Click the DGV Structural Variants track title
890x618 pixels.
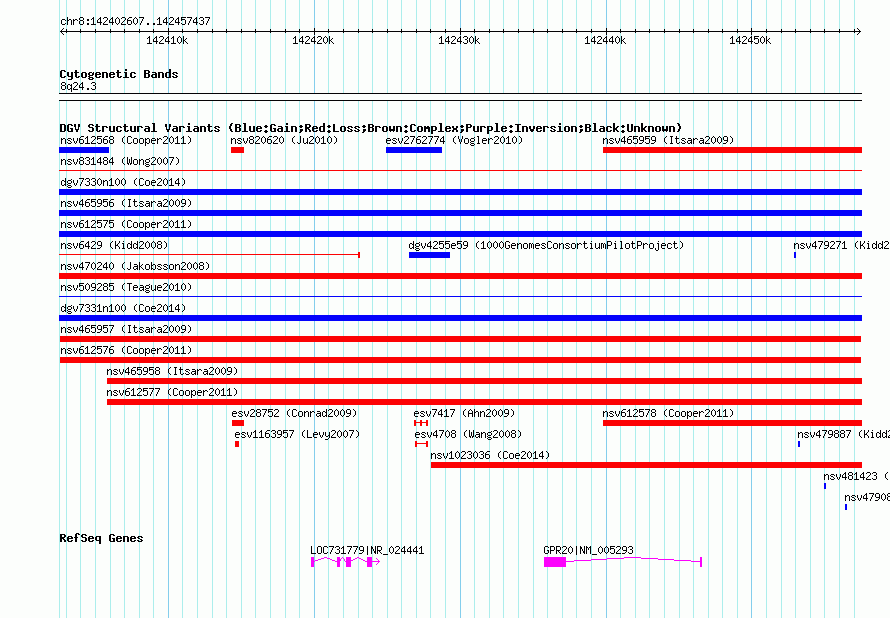[x=371, y=128]
